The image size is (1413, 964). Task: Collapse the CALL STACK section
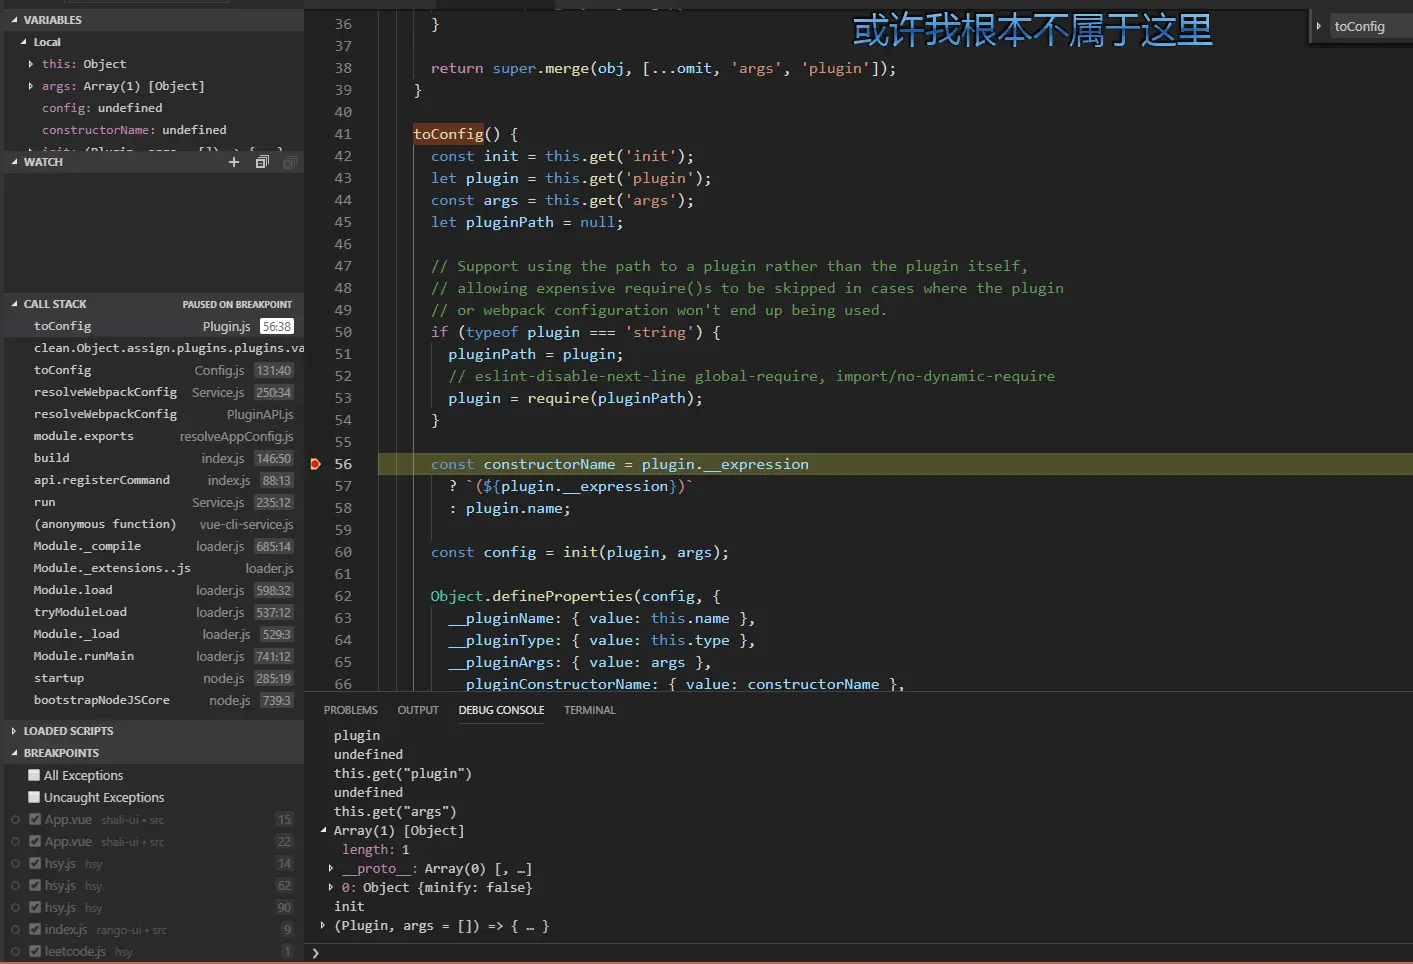(x=14, y=304)
